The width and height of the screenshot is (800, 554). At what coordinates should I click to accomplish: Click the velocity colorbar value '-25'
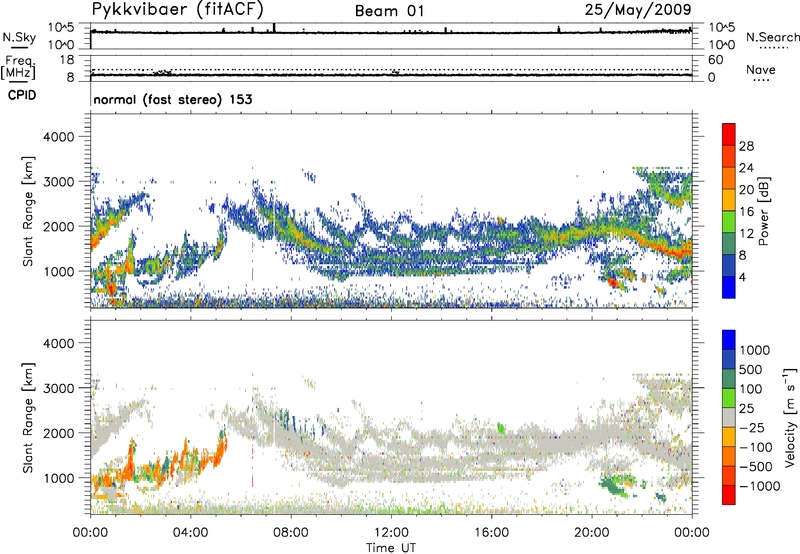(752, 427)
